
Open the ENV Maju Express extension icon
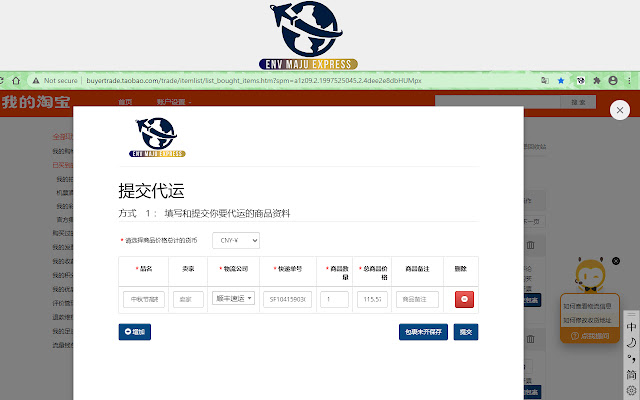click(580, 81)
